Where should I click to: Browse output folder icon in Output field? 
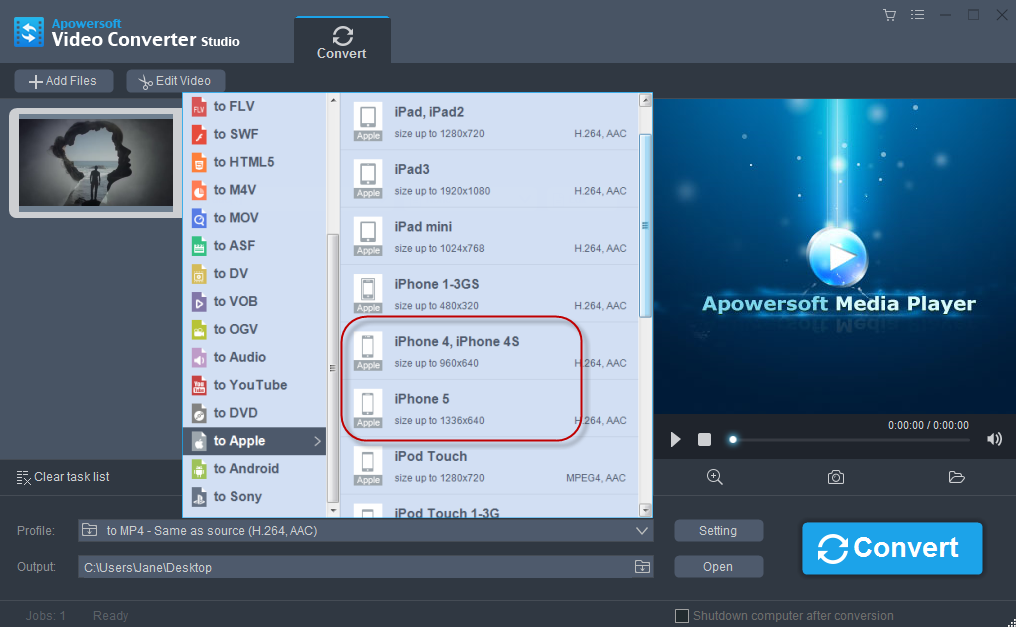(x=642, y=567)
